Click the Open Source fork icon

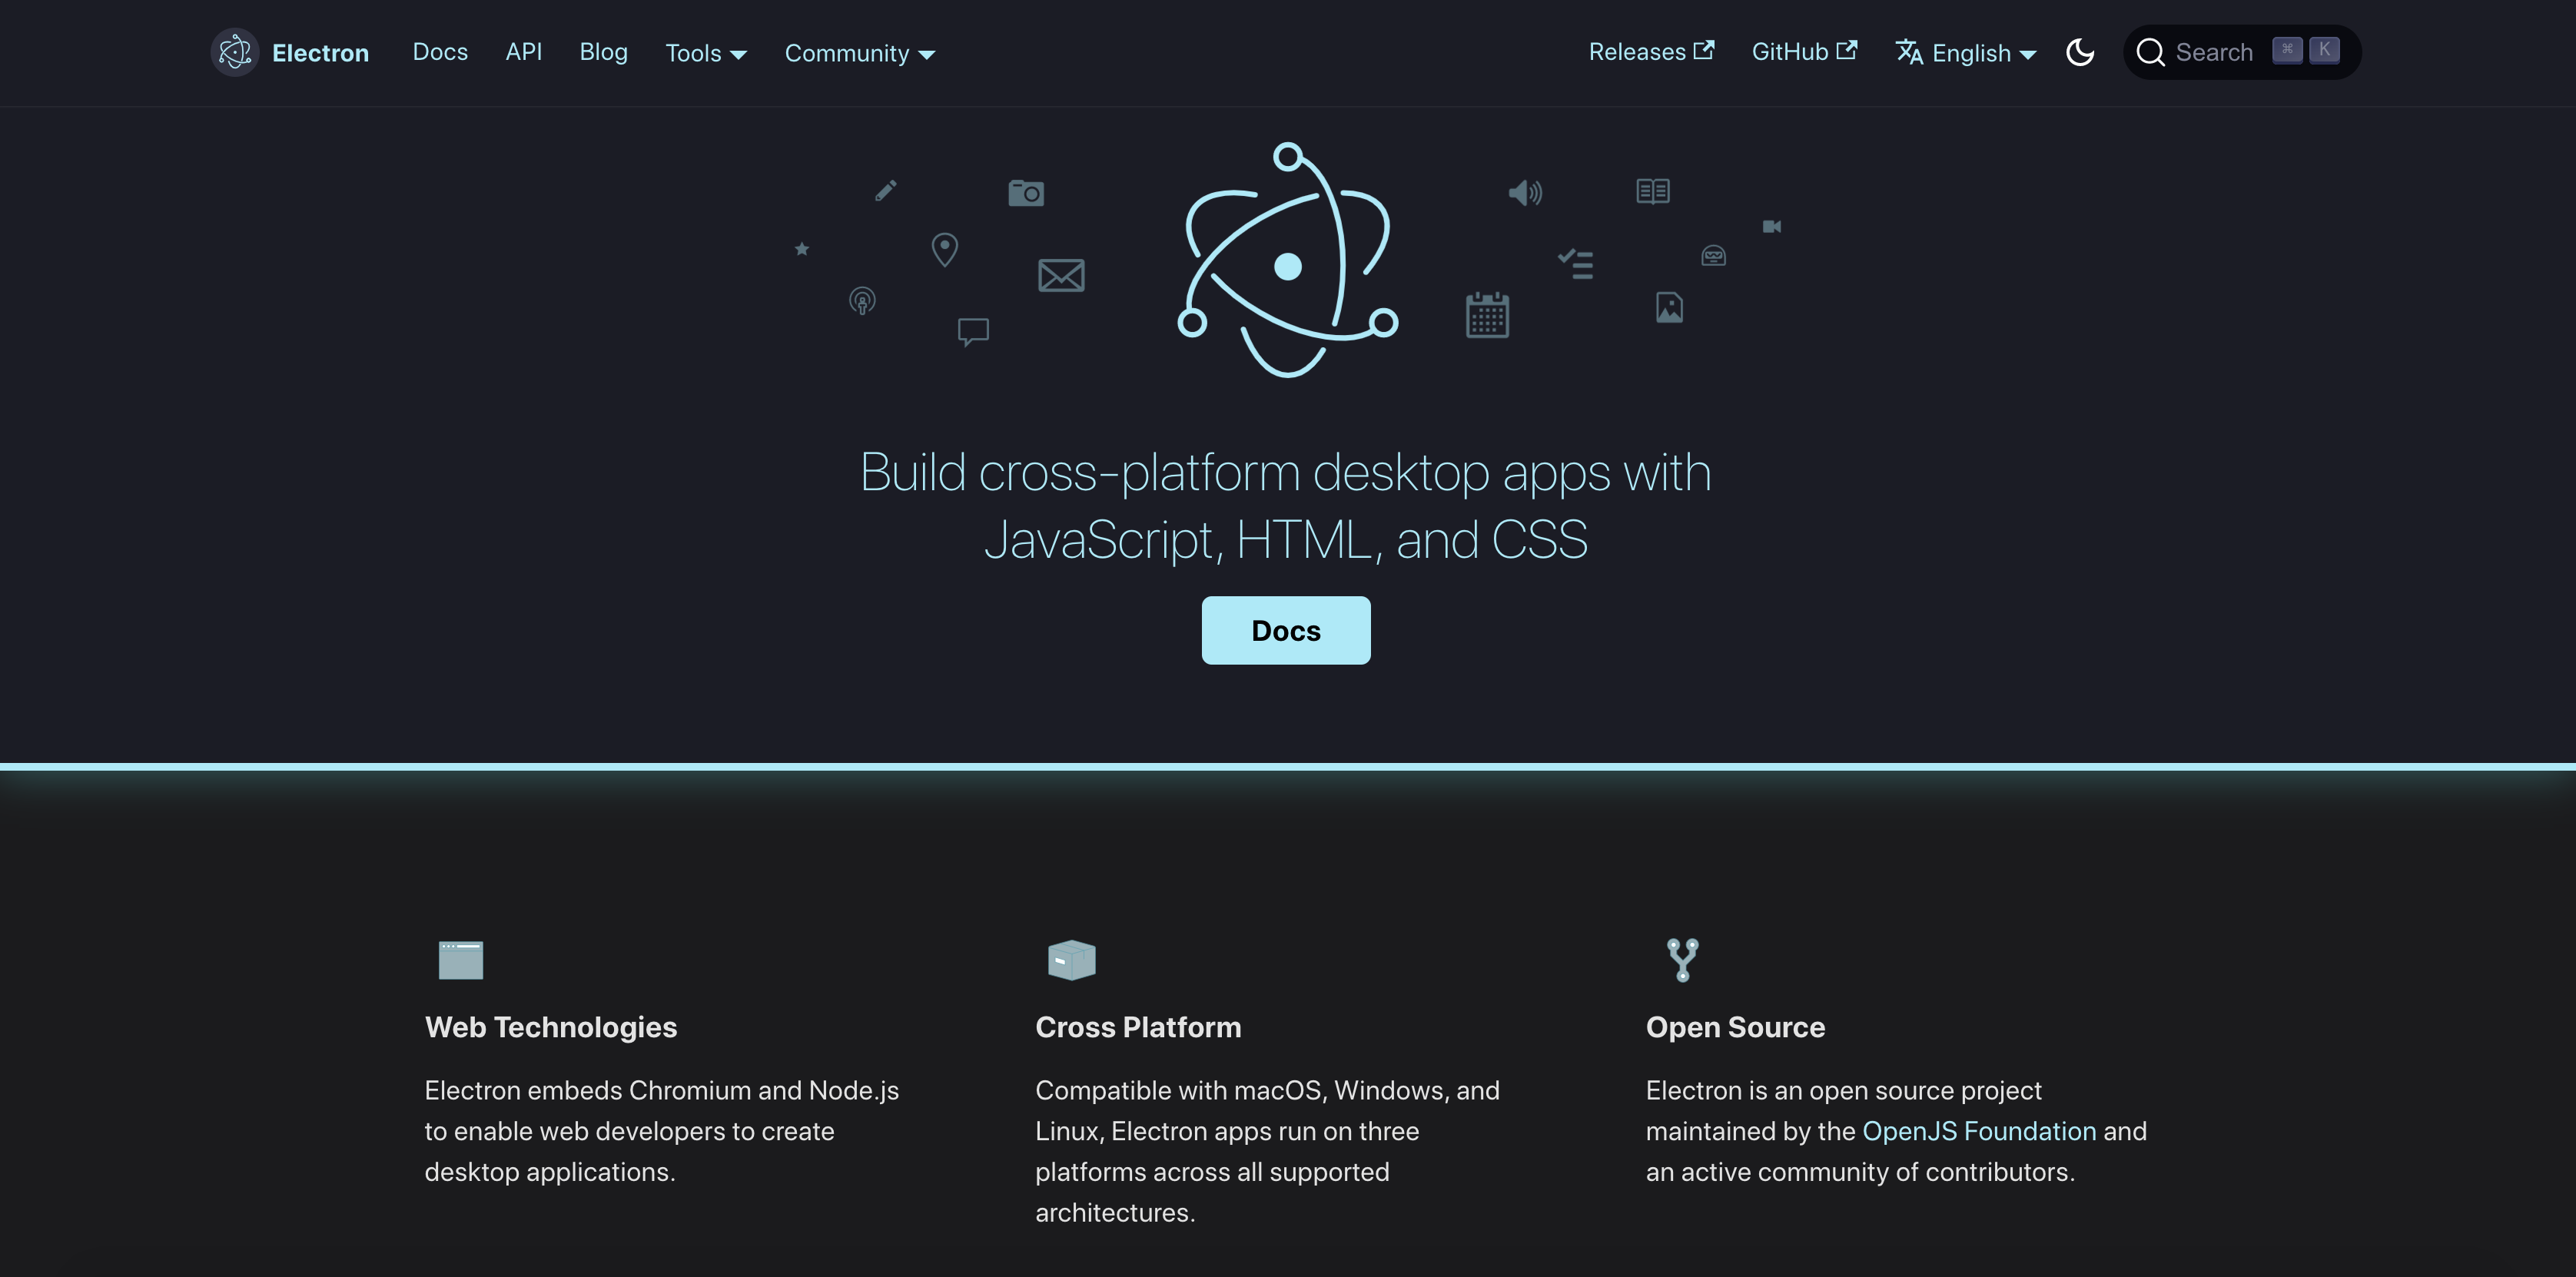pos(1683,960)
